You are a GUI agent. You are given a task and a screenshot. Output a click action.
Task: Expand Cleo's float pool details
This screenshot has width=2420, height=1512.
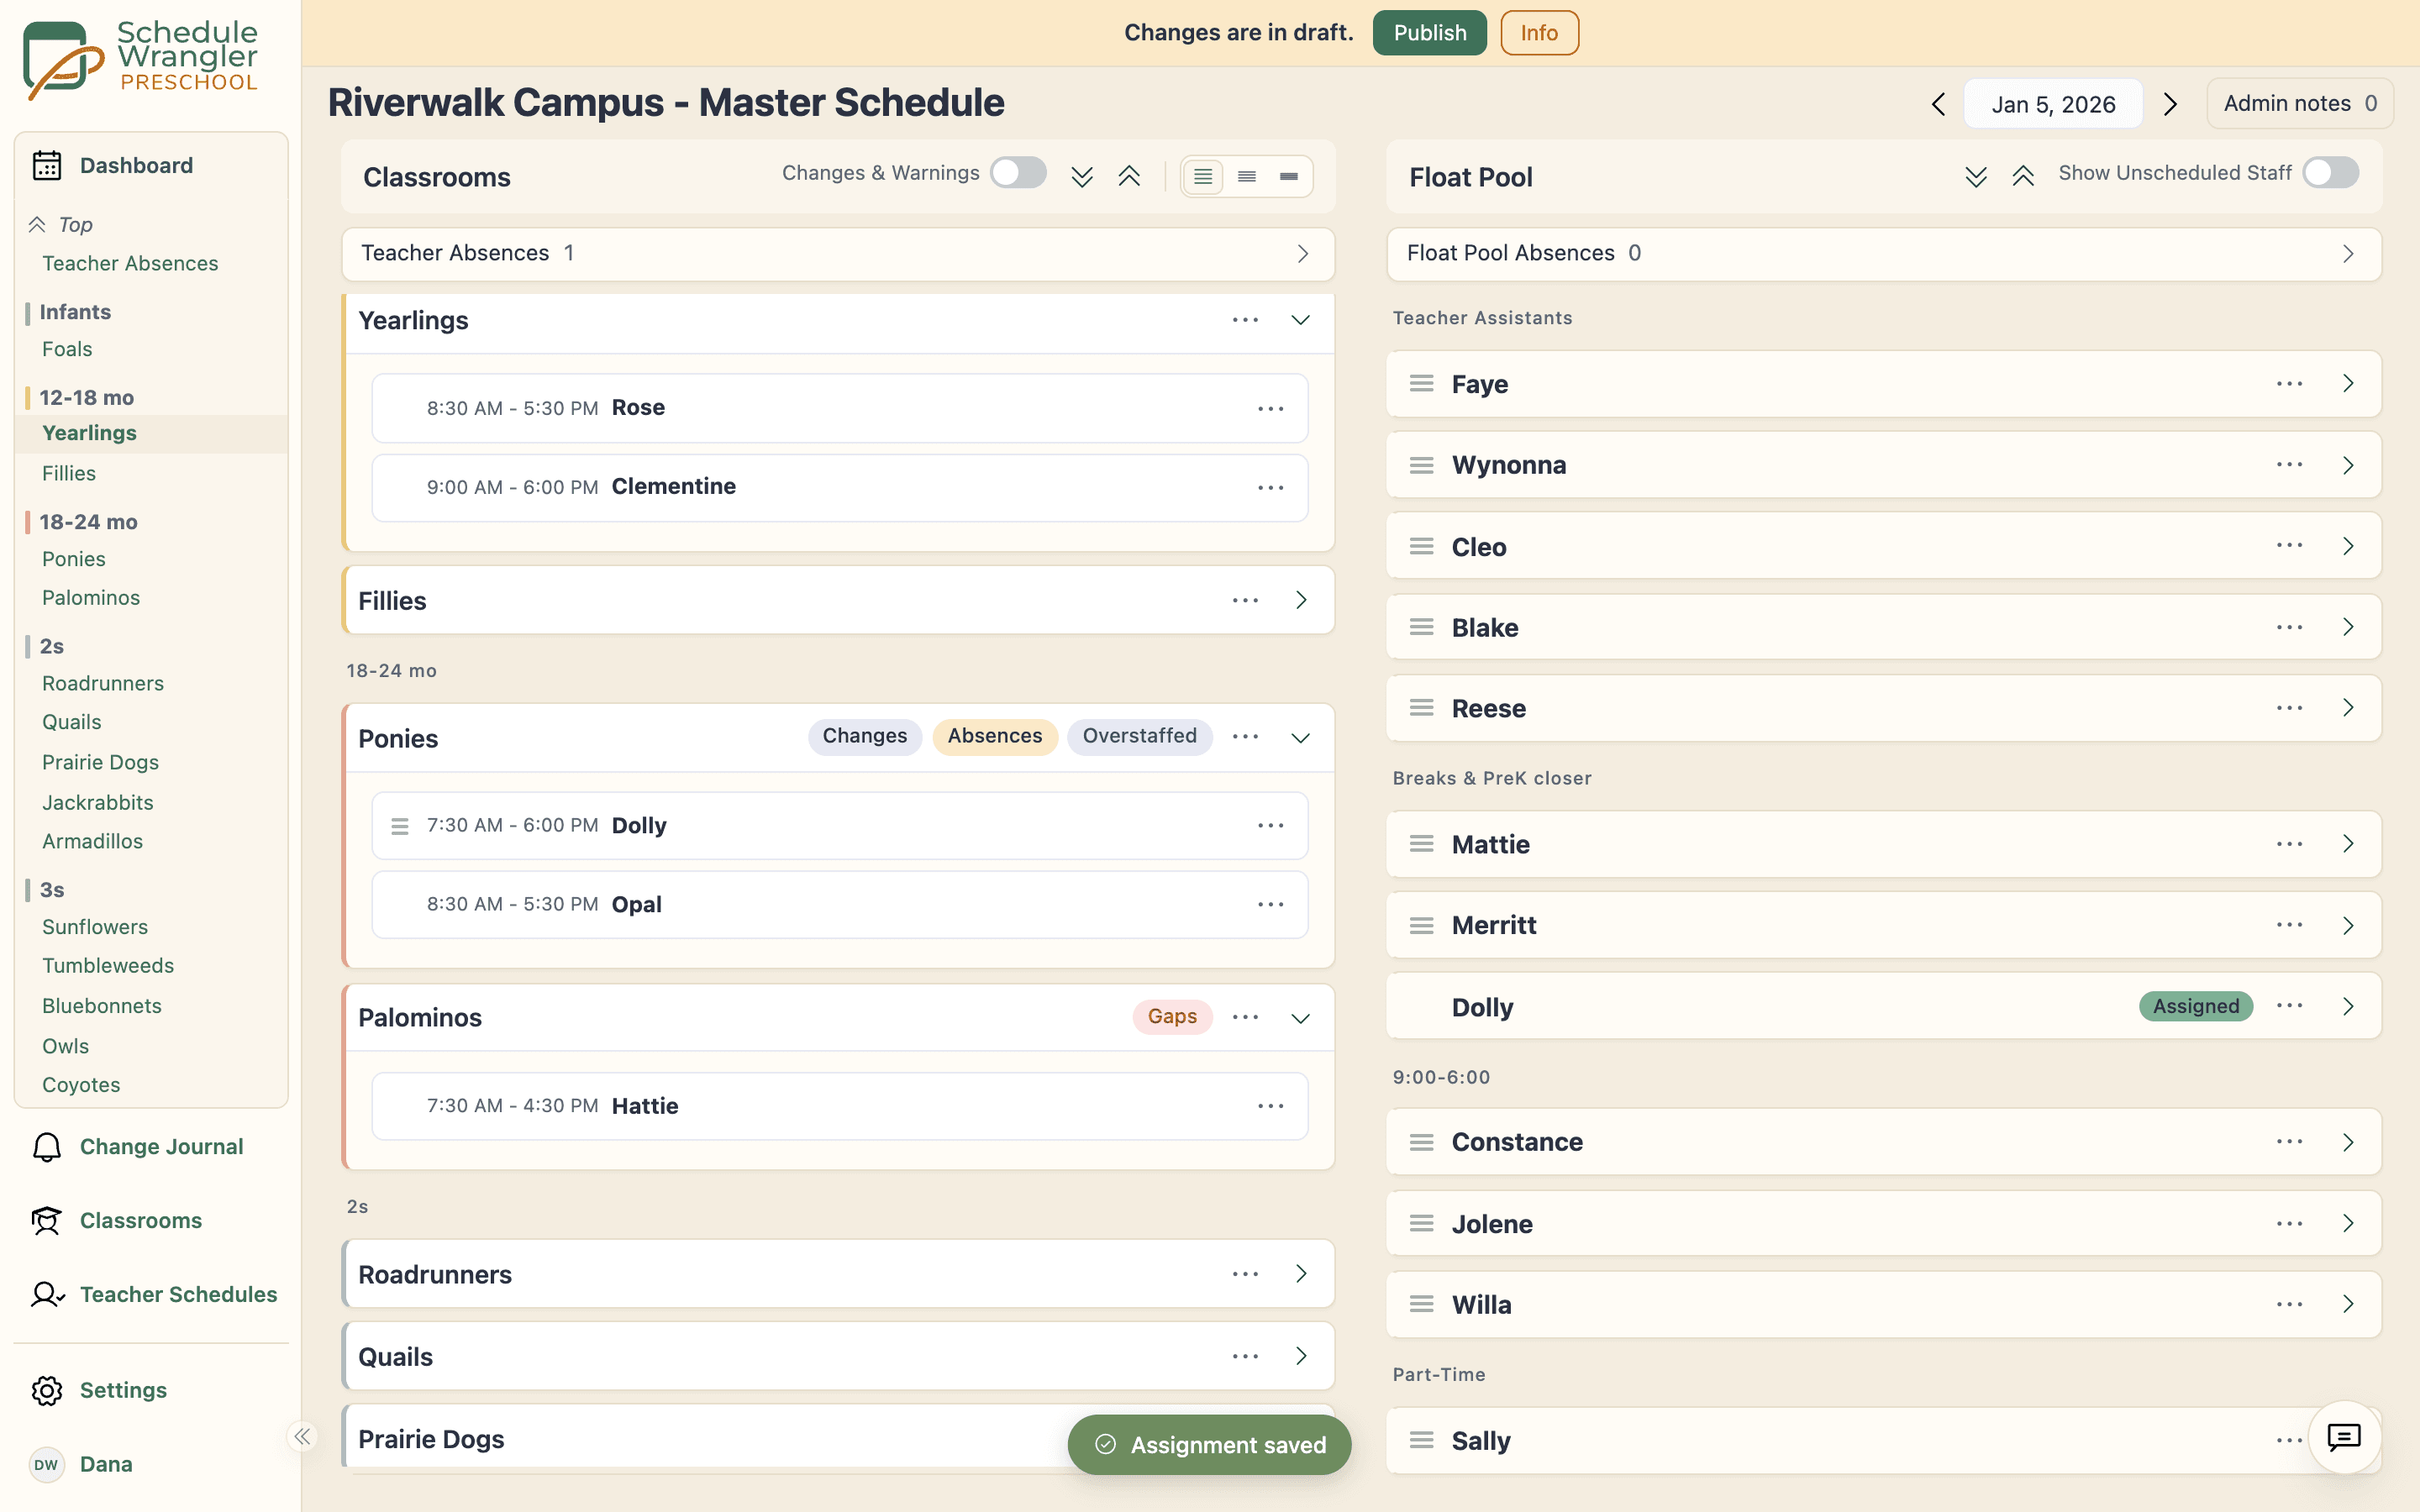click(2348, 546)
